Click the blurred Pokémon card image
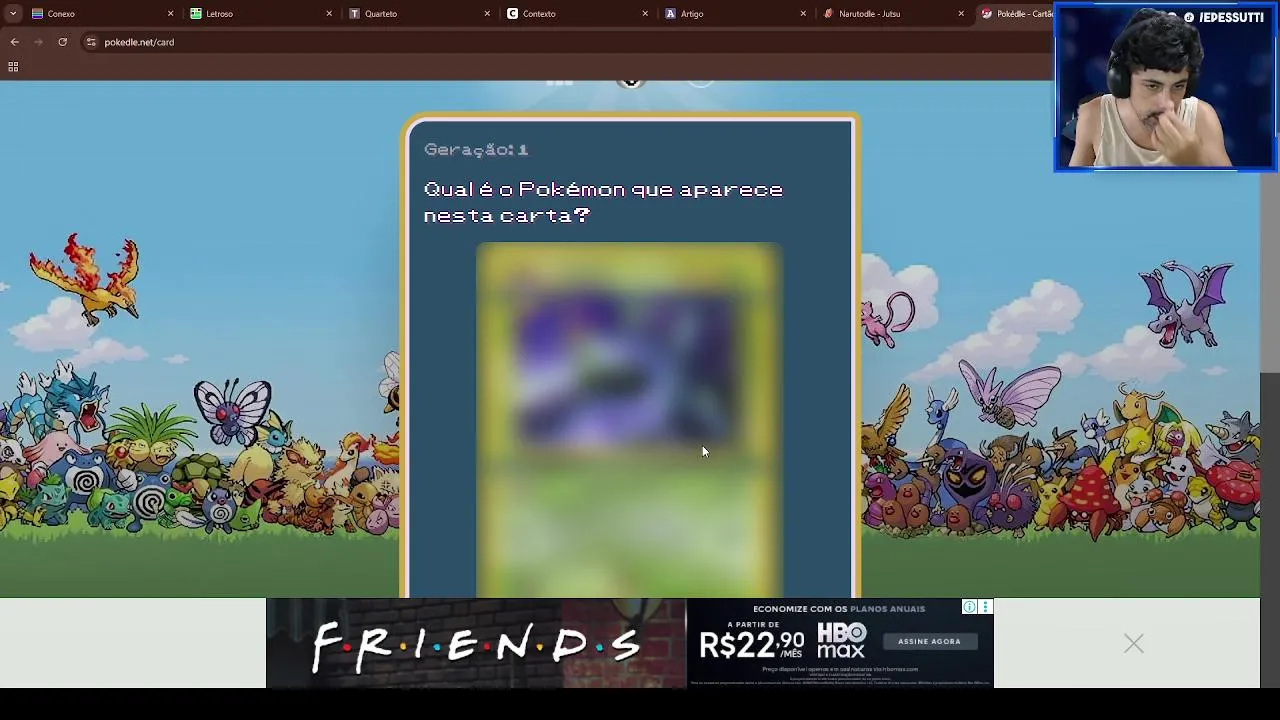1280x720 pixels. point(628,420)
